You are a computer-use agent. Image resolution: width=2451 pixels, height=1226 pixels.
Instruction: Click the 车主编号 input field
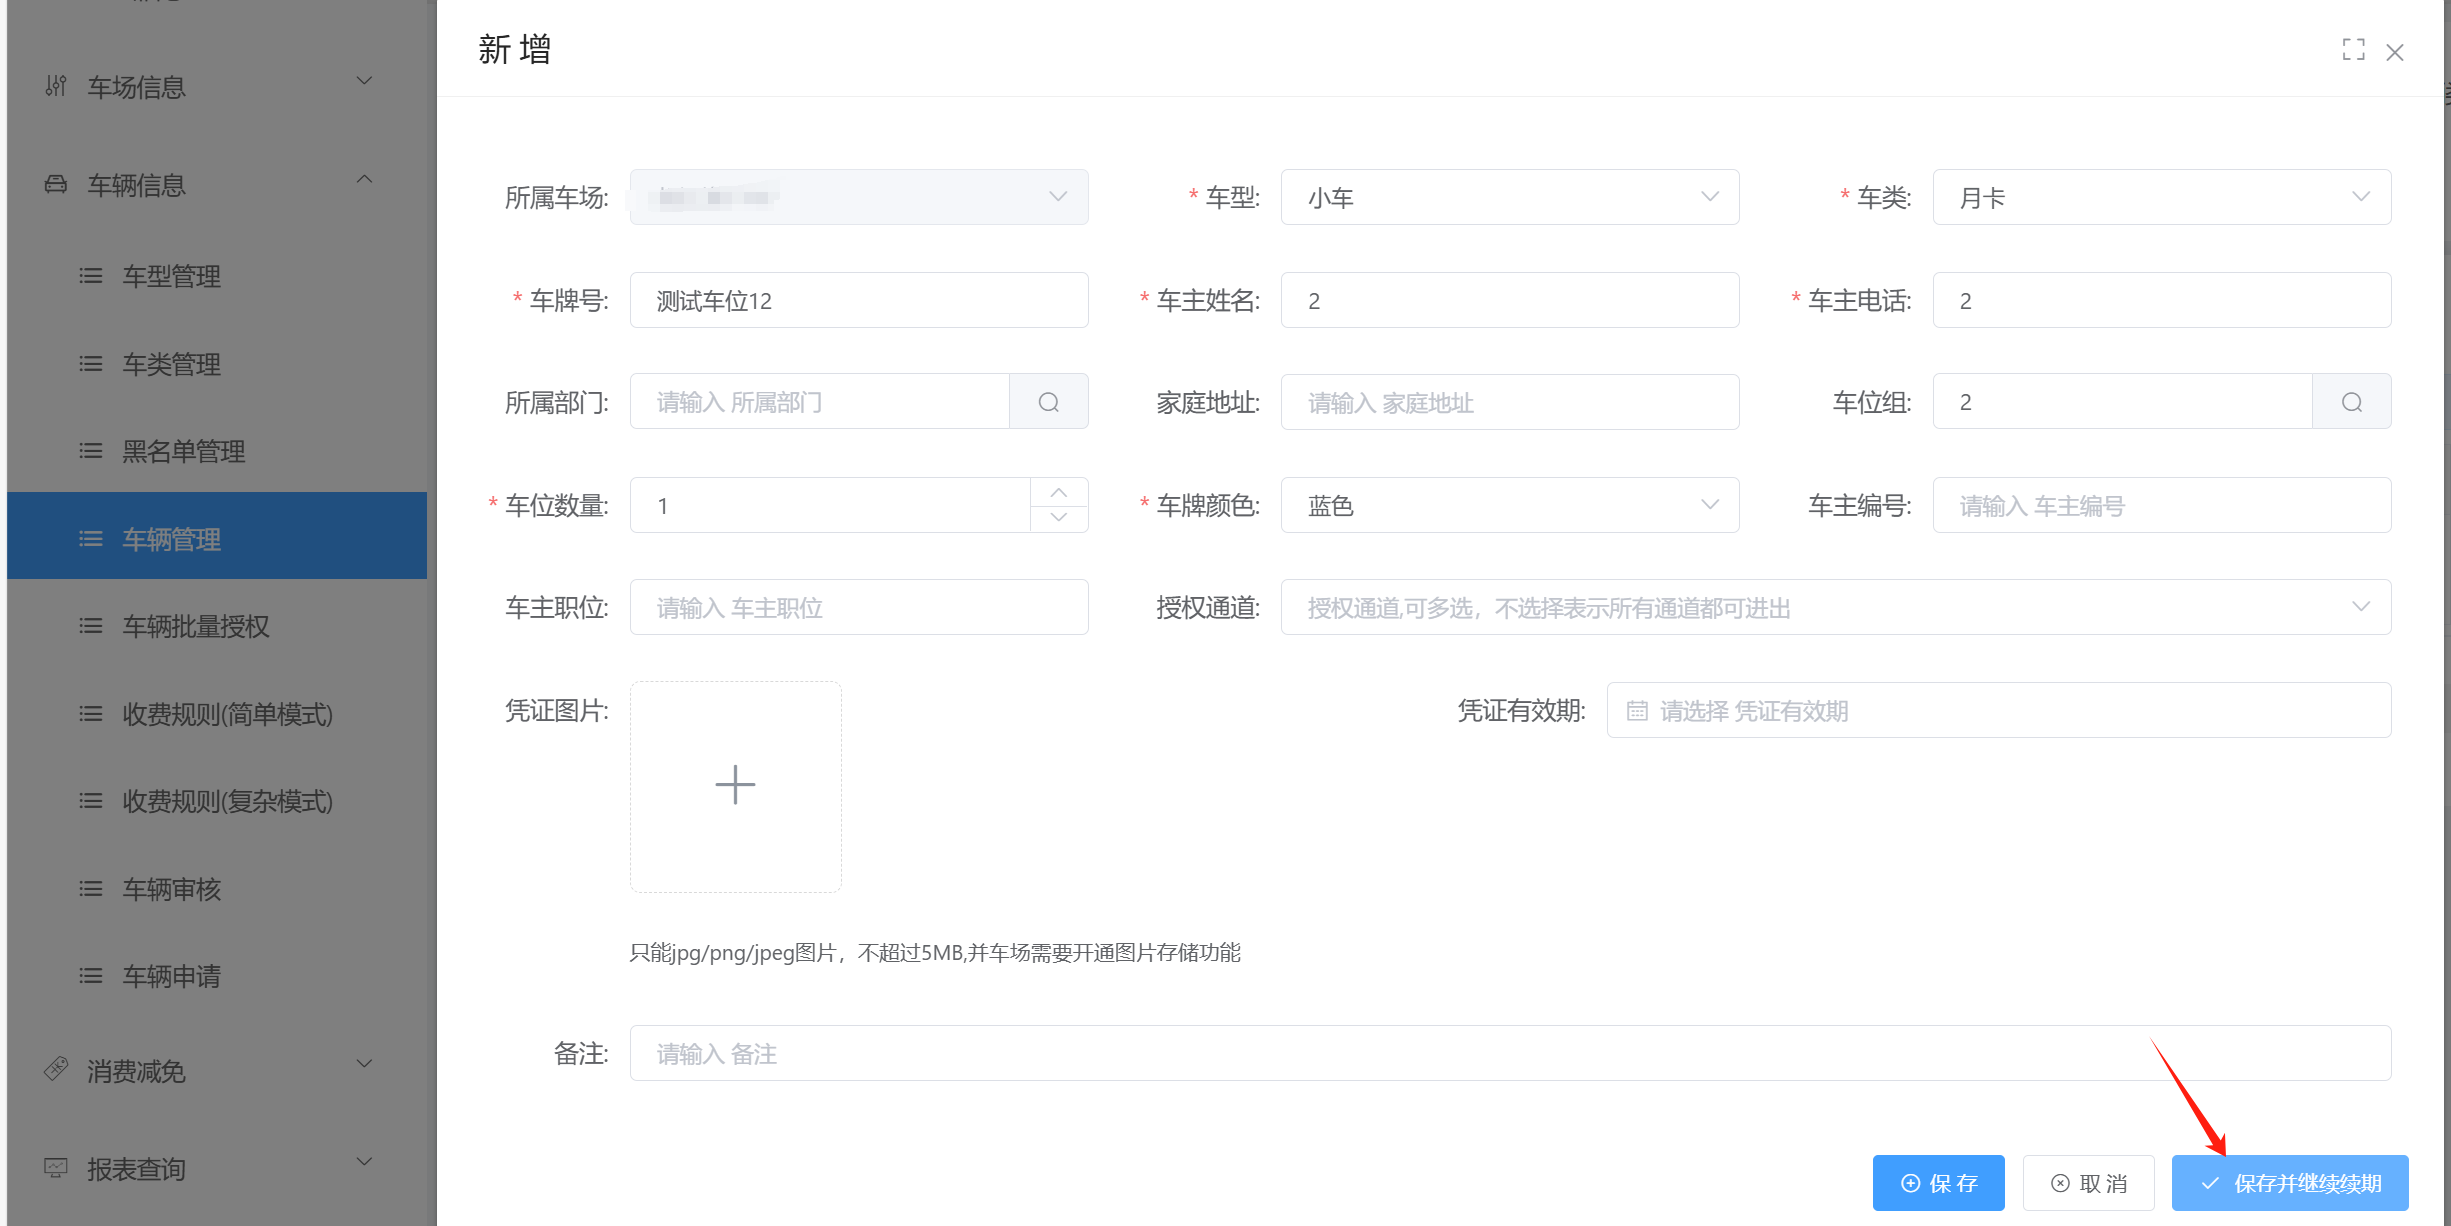[x=2161, y=505]
